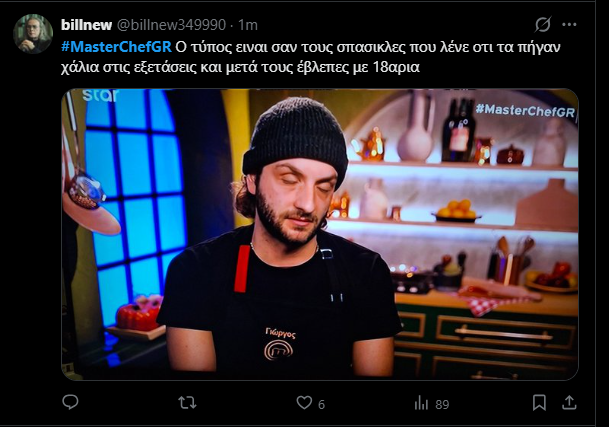Screen dimensions: 609x427
Task: Repost this tweet with the retweet icon
Action: point(187,403)
